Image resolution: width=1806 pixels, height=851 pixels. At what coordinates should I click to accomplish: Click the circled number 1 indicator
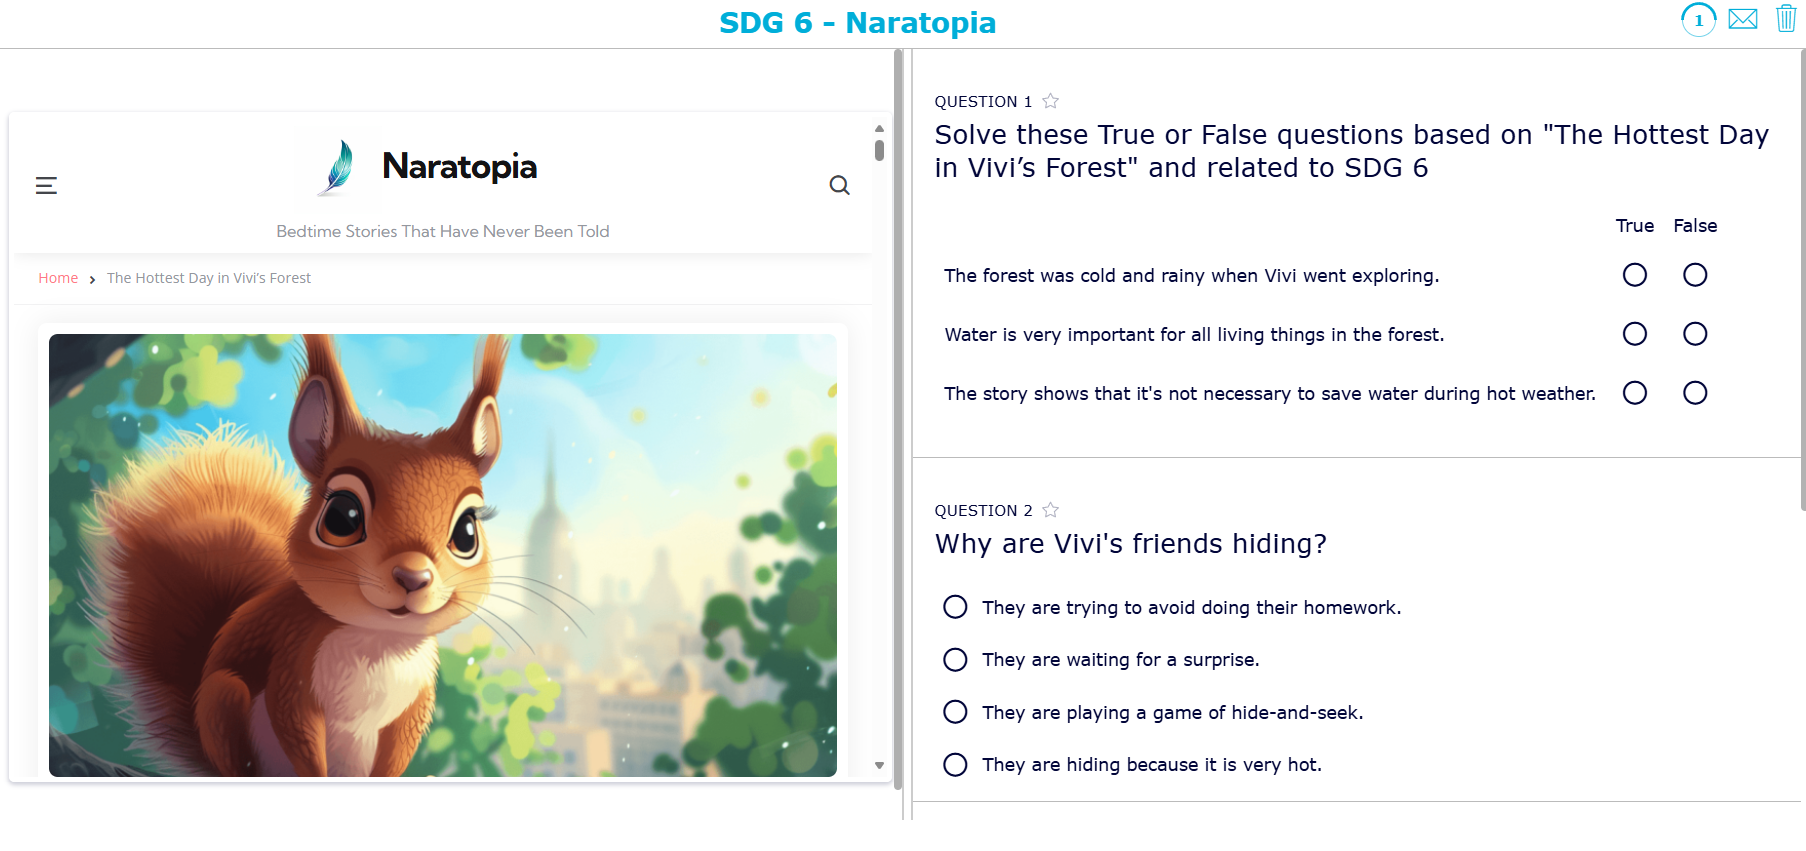tap(1698, 20)
